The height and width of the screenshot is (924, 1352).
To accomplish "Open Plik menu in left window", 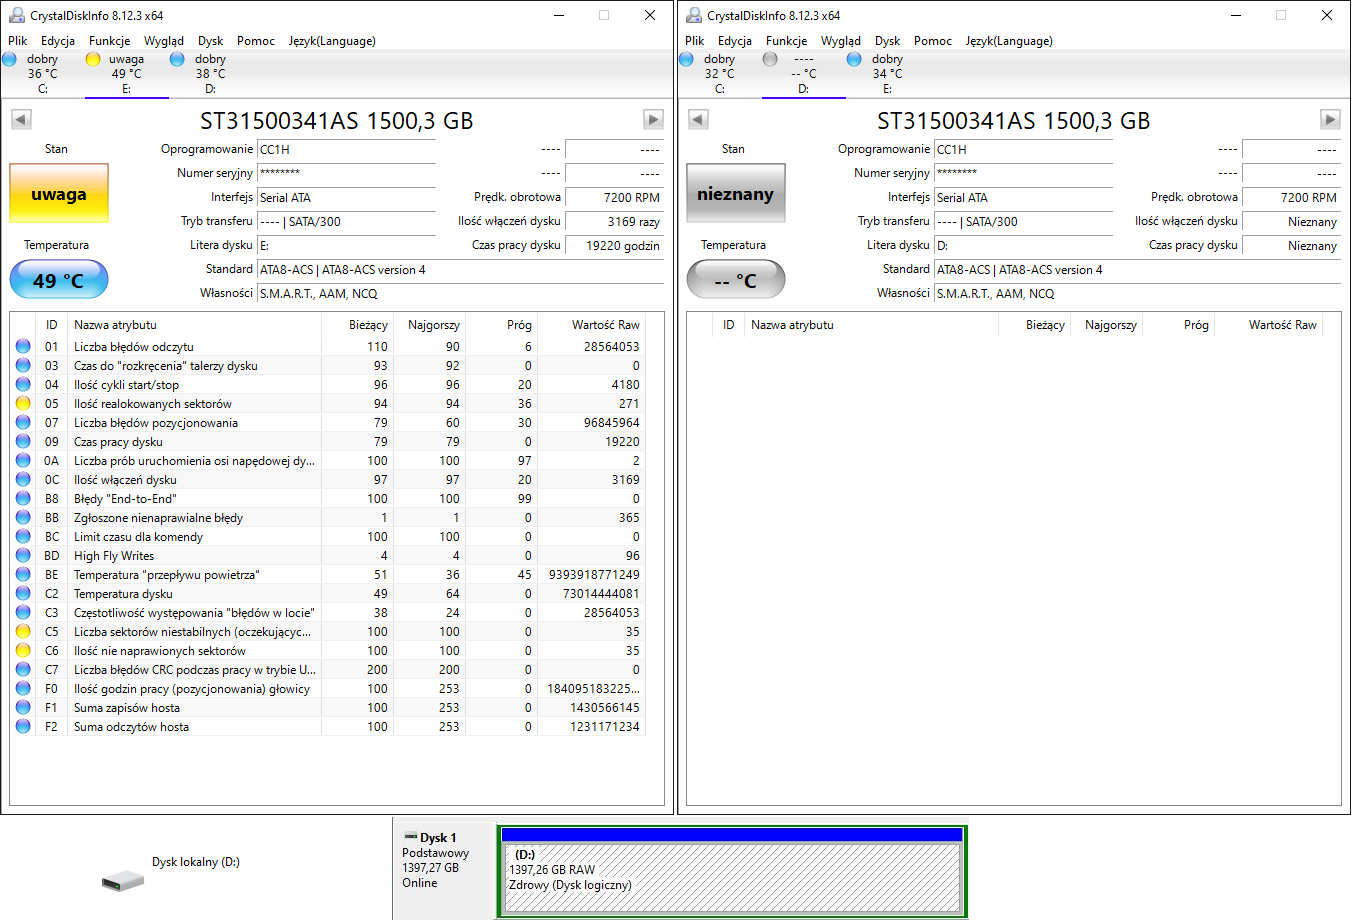I will point(18,41).
